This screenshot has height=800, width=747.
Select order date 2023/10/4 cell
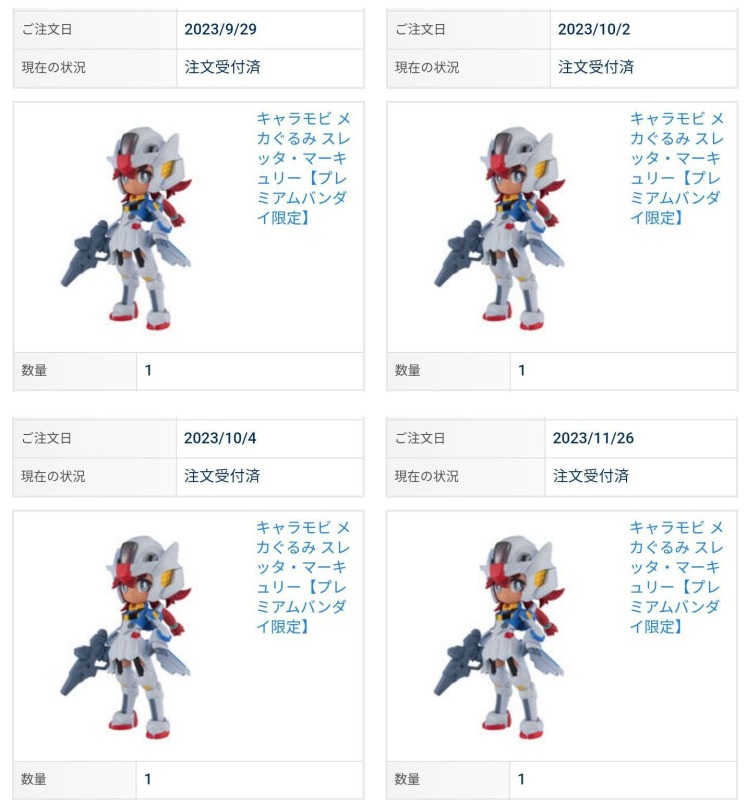pos(269,438)
